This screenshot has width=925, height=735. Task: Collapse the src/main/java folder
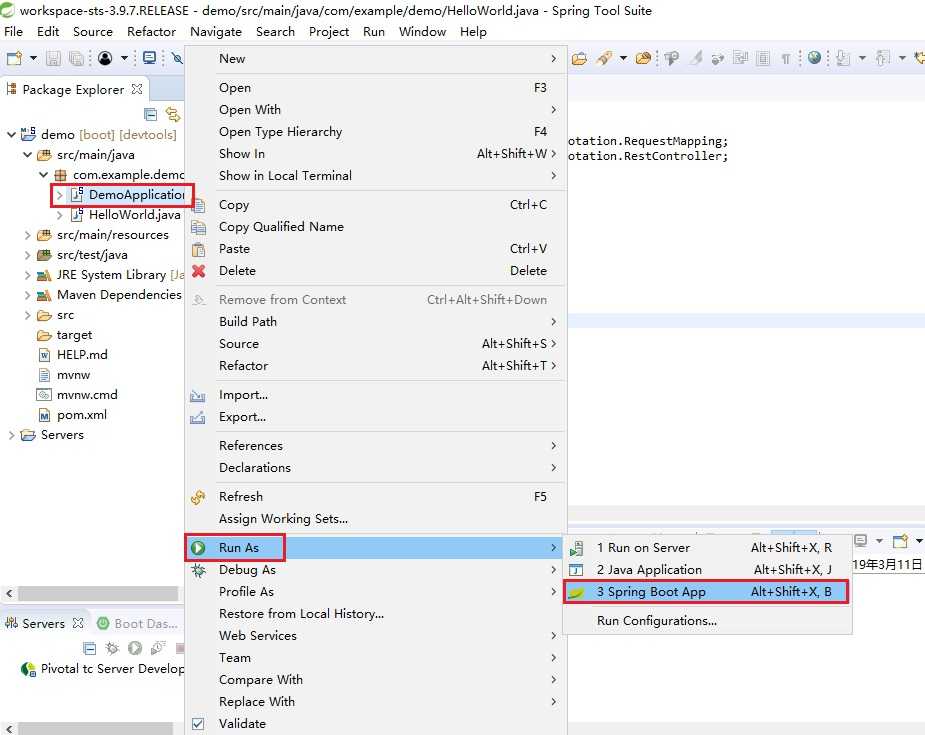tap(27, 155)
